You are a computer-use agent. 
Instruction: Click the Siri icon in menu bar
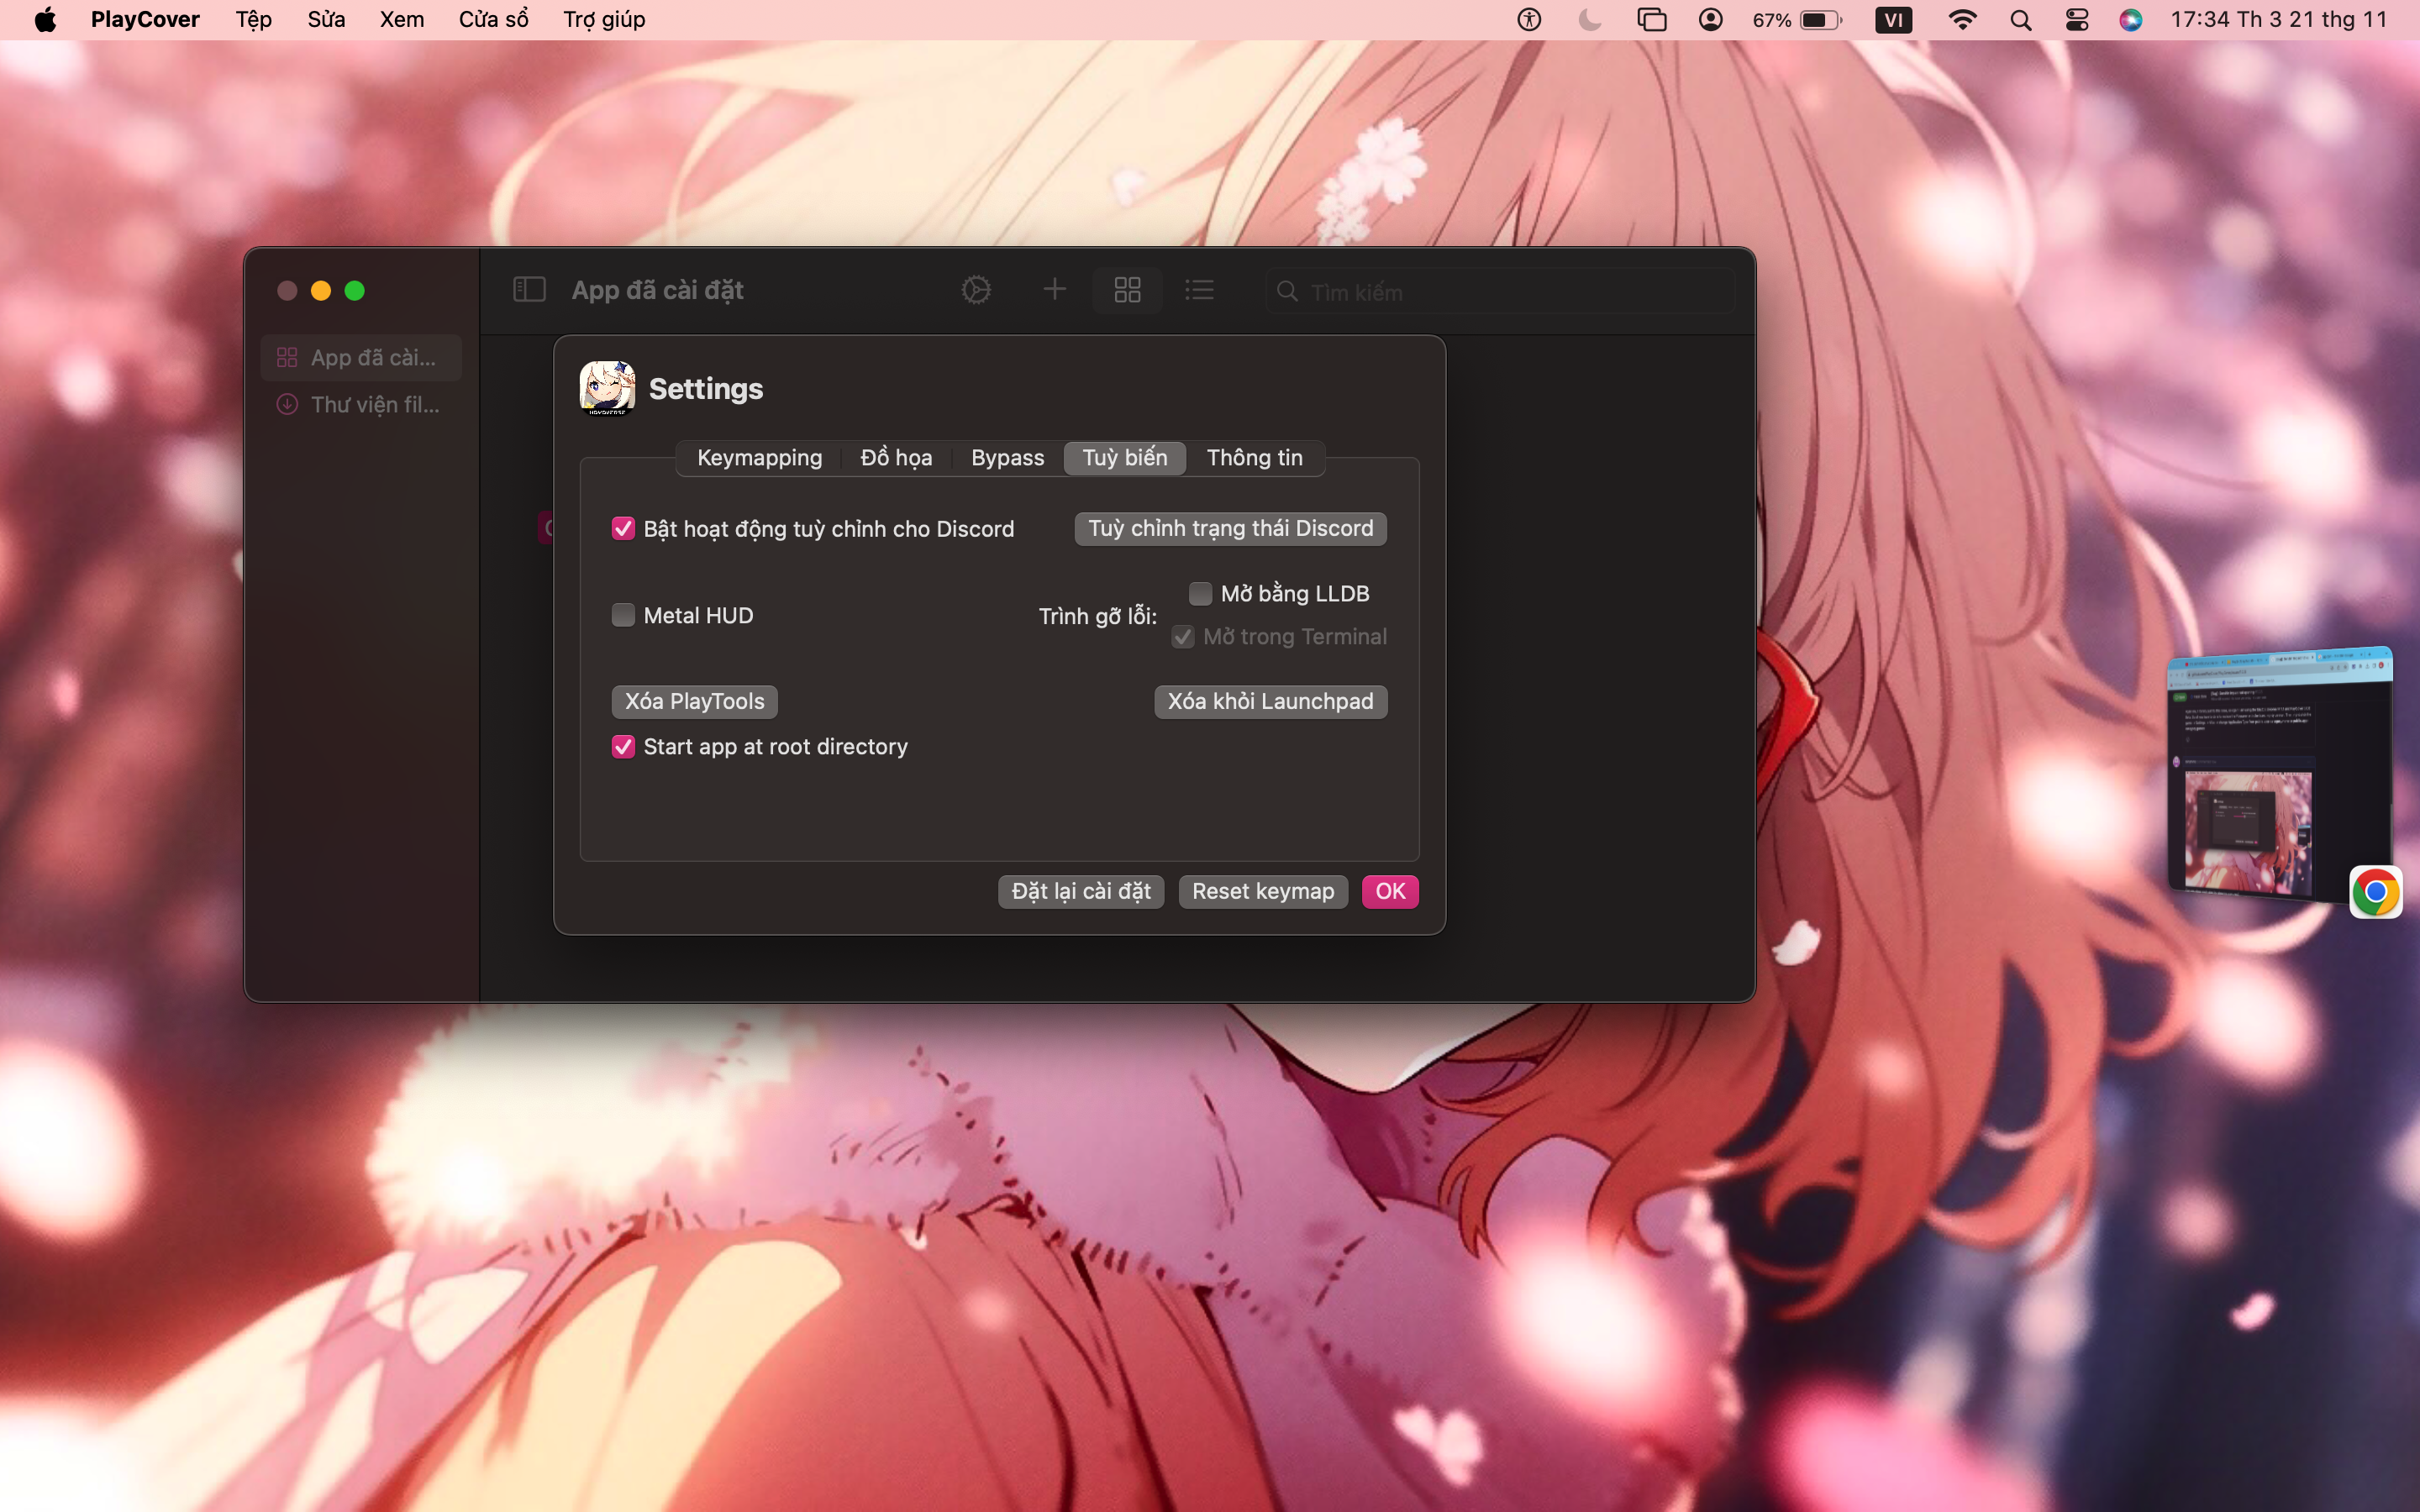(2130, 20)
